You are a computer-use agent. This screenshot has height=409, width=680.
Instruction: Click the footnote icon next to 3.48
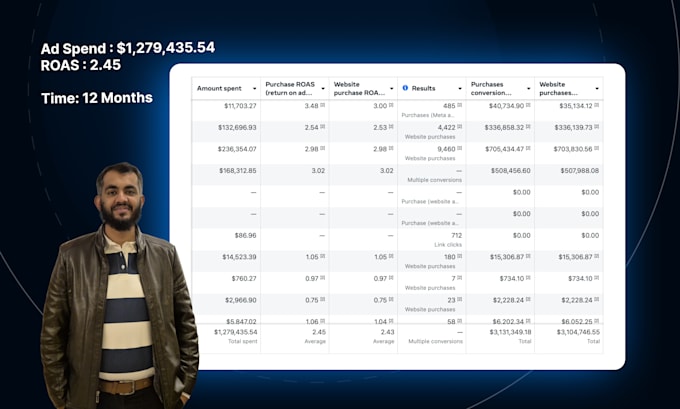pyautogui.click(x=323, y=105)
